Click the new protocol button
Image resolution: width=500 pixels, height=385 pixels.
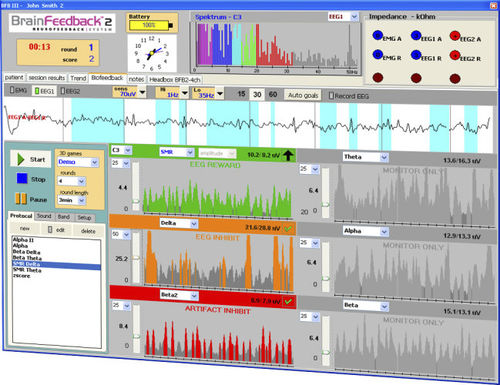(x=25, y=228)
